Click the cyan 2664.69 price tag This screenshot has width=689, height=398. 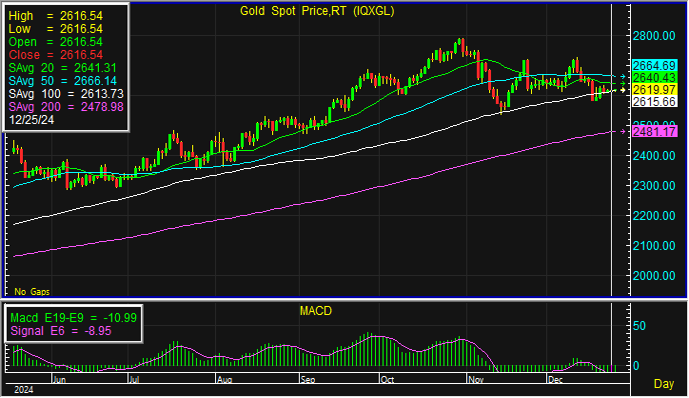(x=654, y=66)
